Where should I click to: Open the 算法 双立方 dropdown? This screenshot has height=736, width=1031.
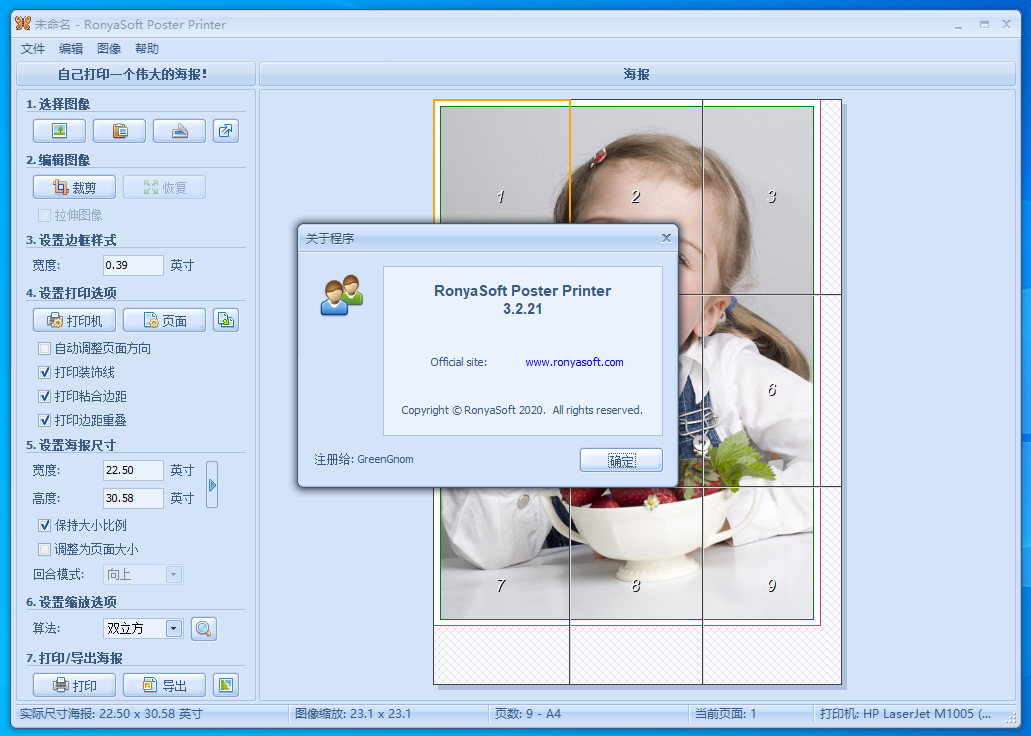[x=174, y=629]
